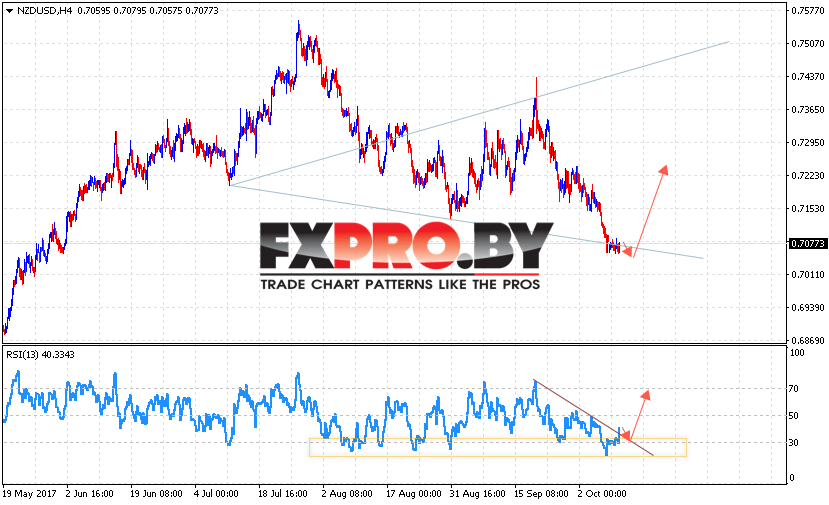Click the 0.70110 price axis label
The height and width of the screenshot is (505, 829).
click(x=807, y=274)
